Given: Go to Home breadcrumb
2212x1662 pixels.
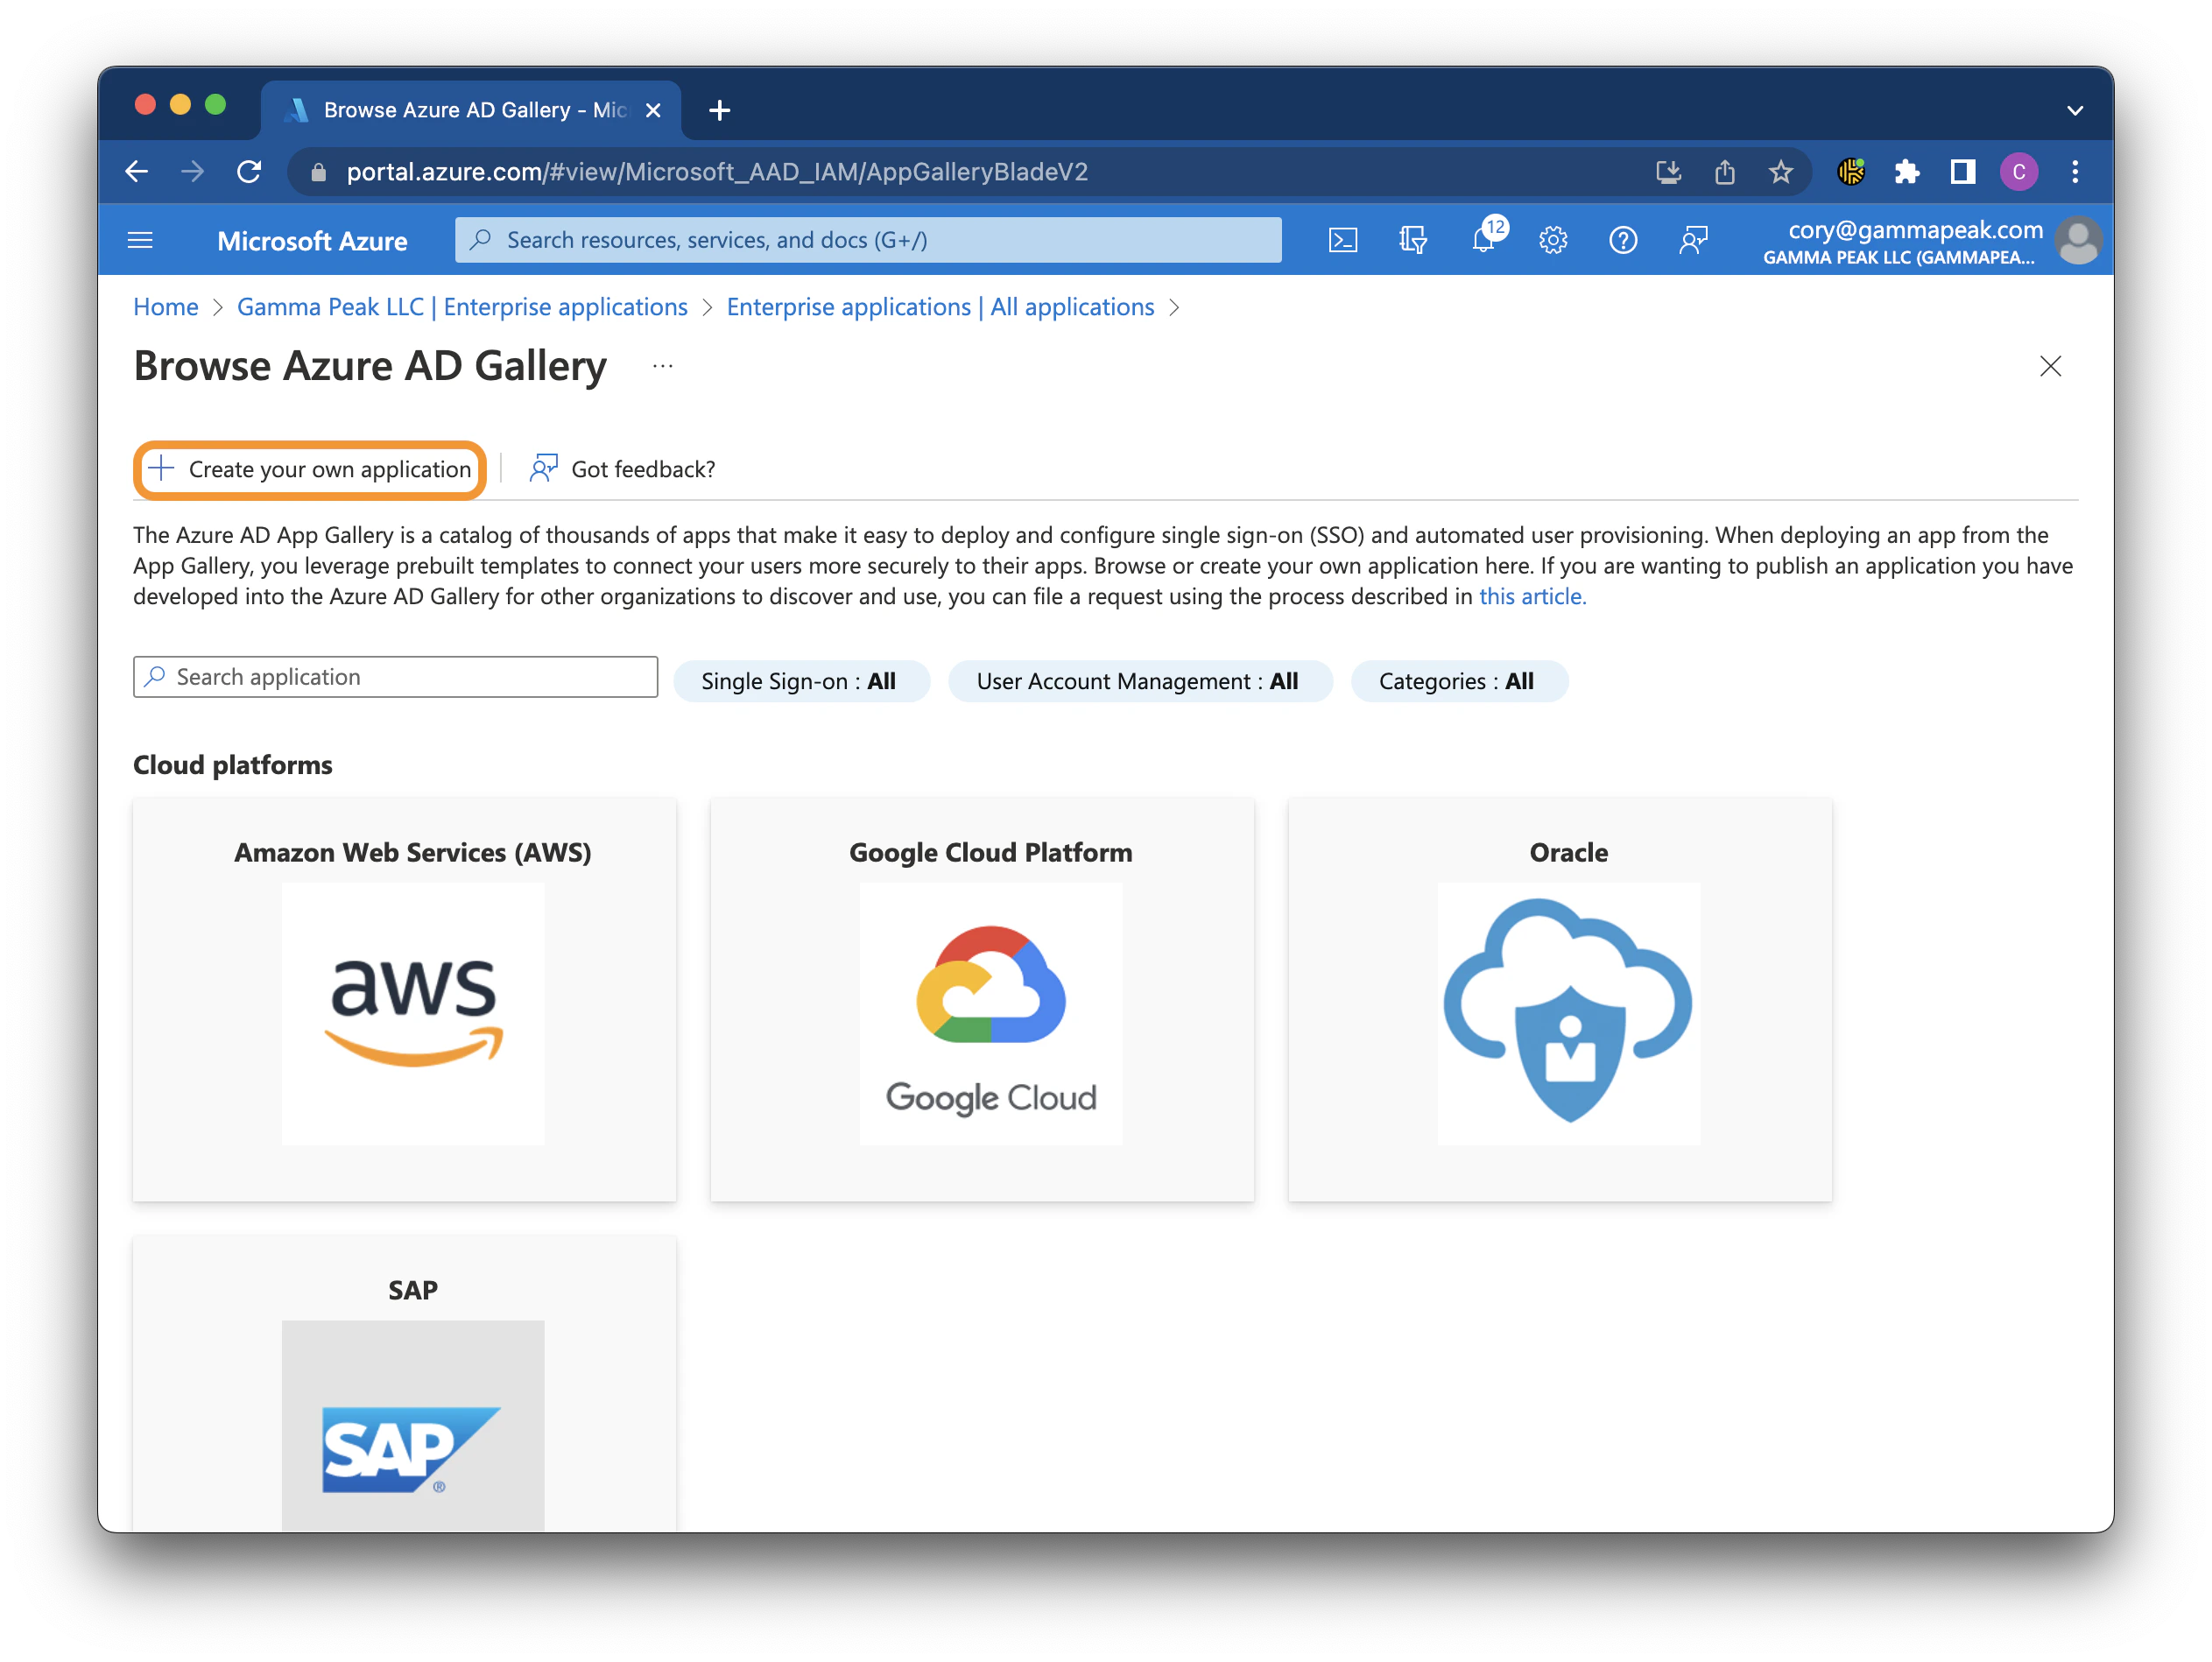Looking at the screenshot, I should (x=166, y=307).
